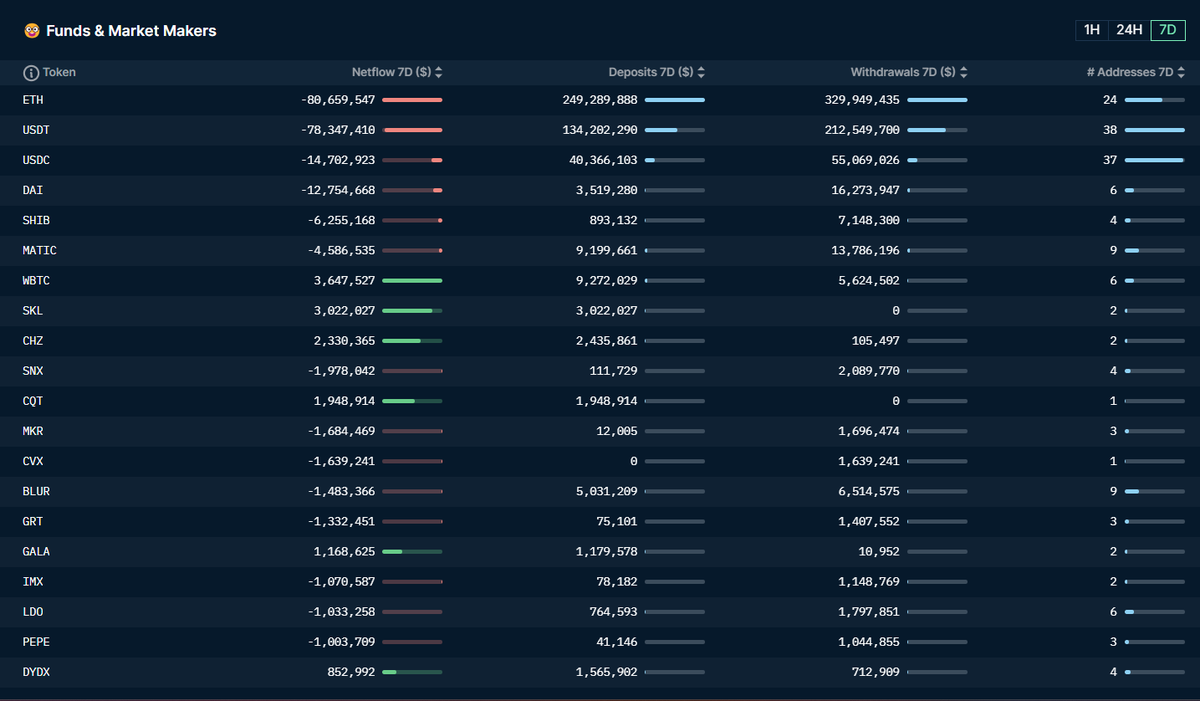Click DAI withdrawals value 16,273,947
1200x701 pixels.
pos(866,190)
